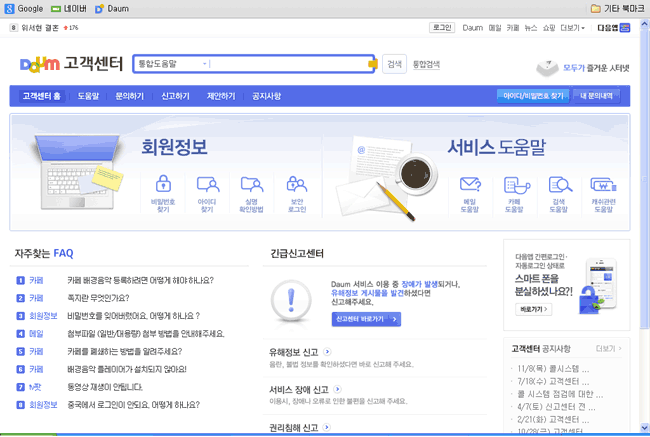Click the arrow icon next to 서비스 장애 신고
Screen dimensions: 650x437
[x=337, y=389]
